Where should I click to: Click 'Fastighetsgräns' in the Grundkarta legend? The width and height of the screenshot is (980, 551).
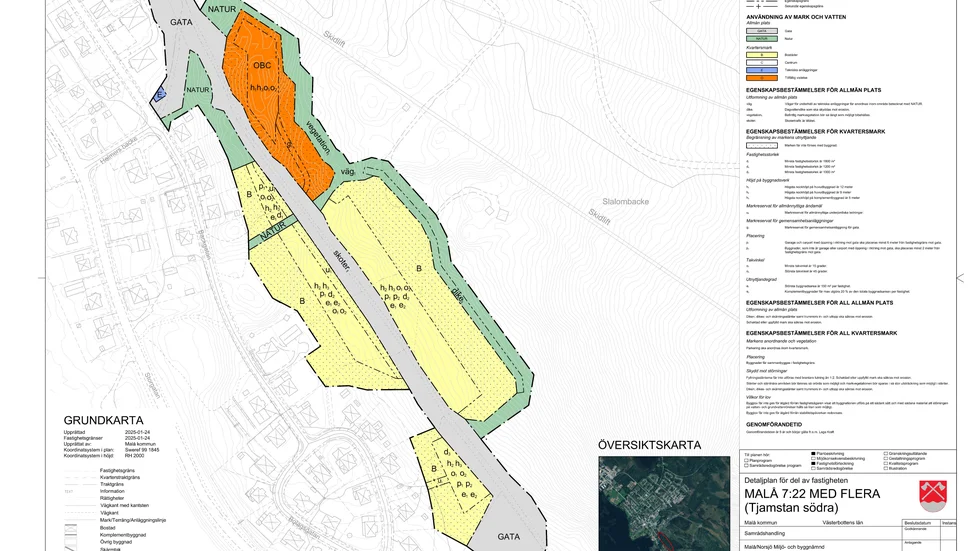point(117,470)
